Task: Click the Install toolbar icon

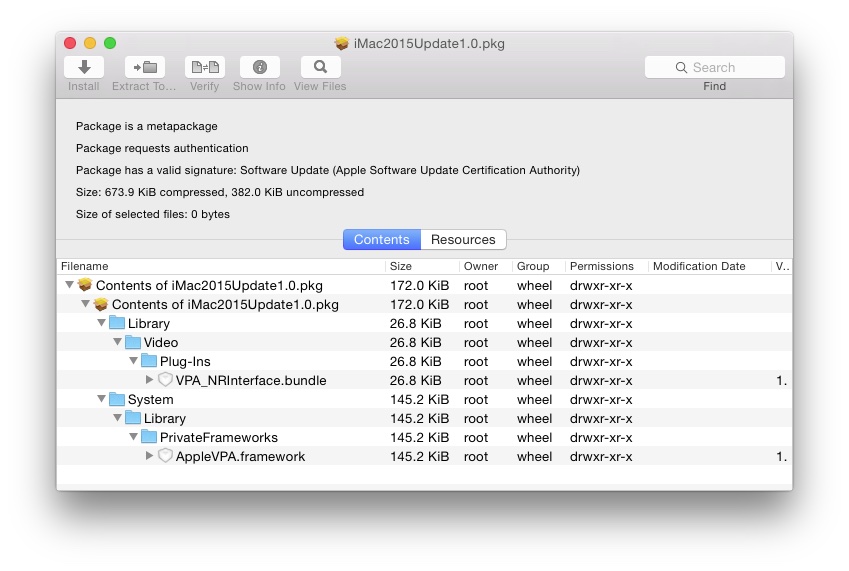Action: 84,67
